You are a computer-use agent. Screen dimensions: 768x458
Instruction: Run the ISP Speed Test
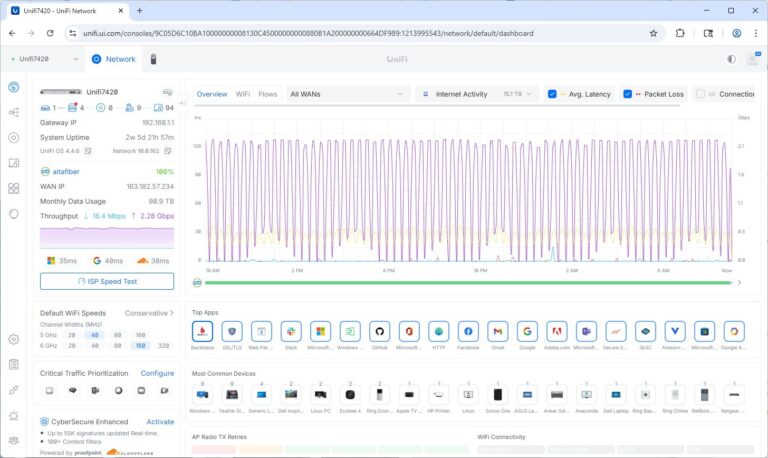[107, 282]
